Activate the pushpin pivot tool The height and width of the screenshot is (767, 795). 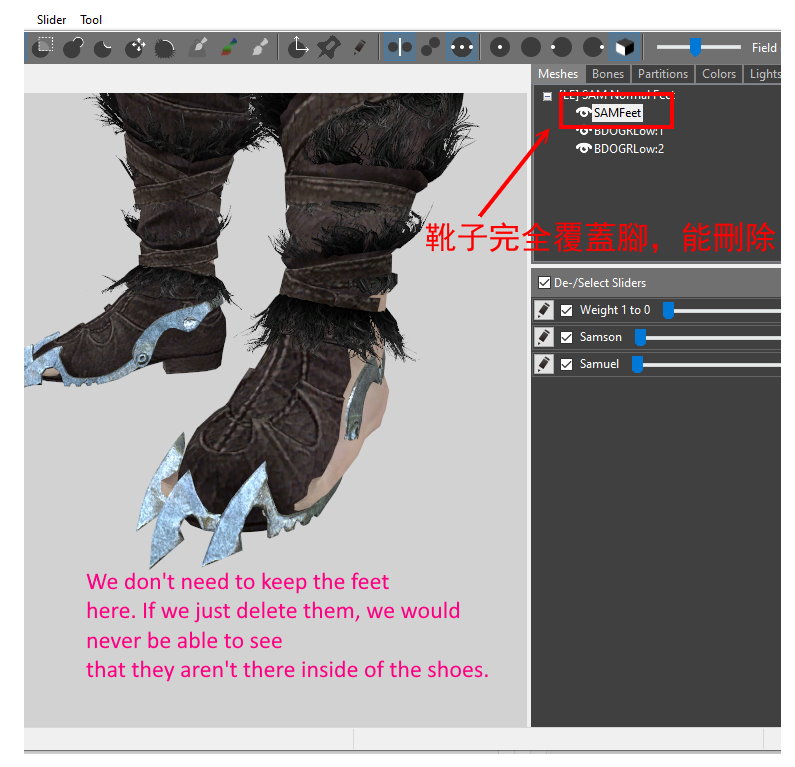point(329,47)
